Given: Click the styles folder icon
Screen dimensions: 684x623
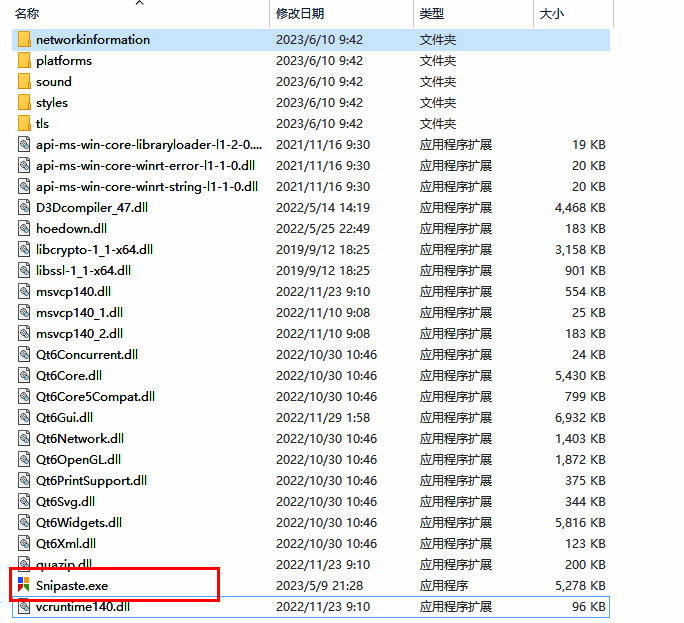Looking at the screenshot, I should (24, 103).
